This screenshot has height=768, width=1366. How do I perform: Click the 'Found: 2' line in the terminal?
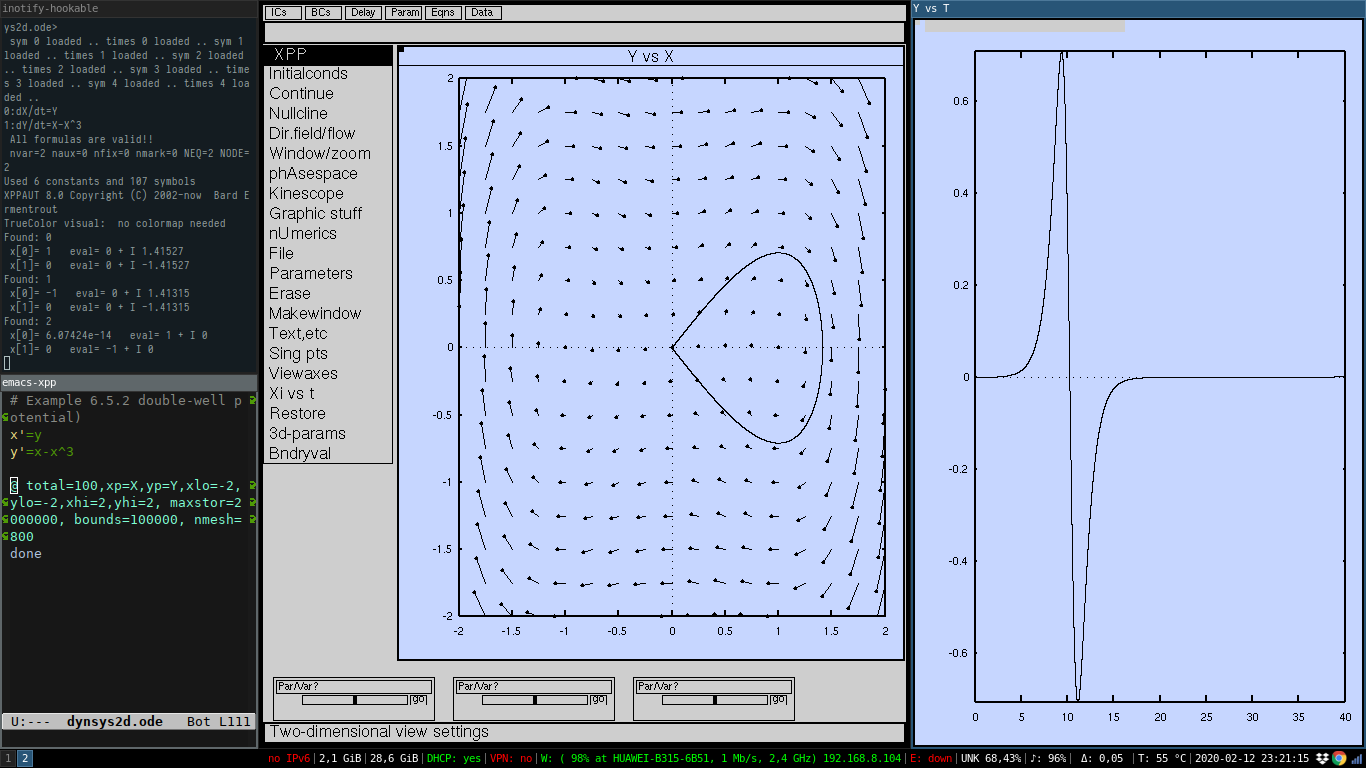tap(28, 322)
